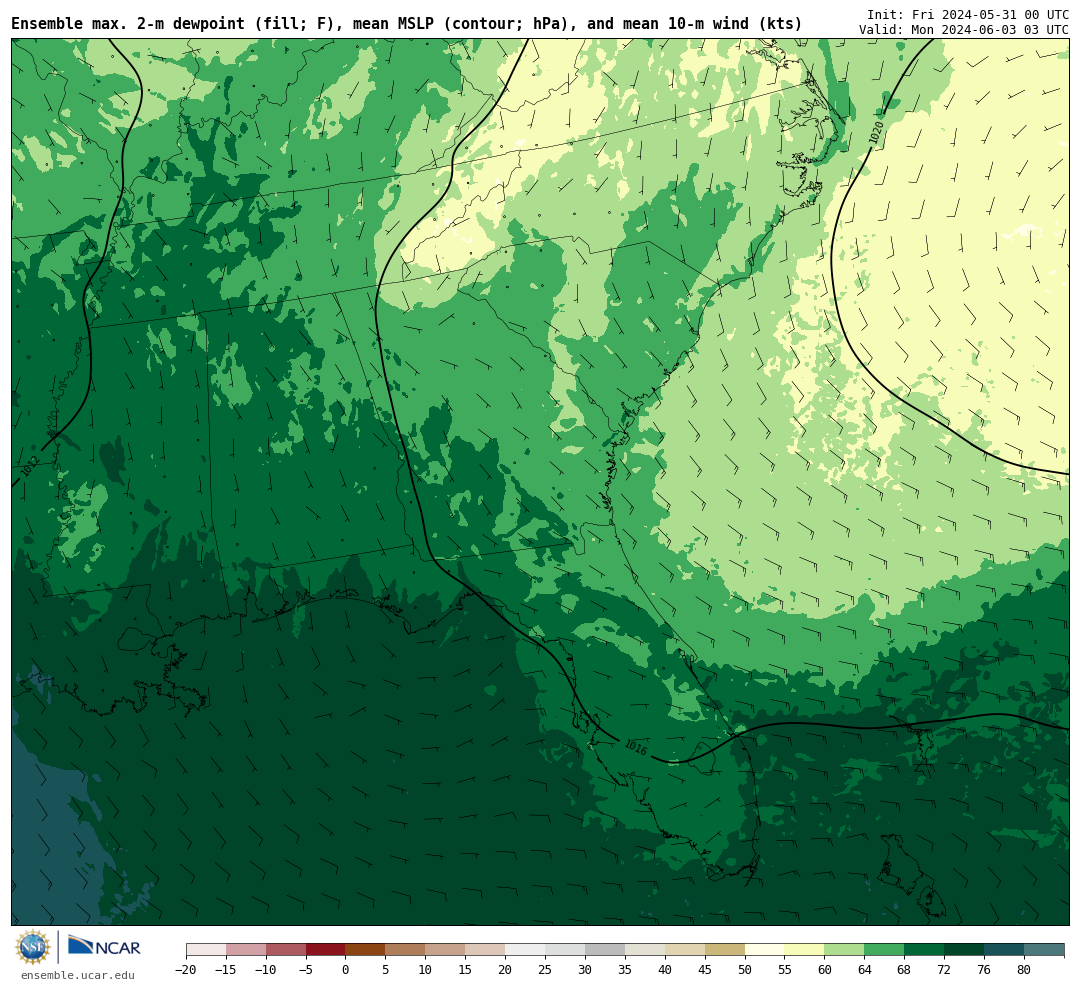Pick the pale yellow swatch between 50 and 55
Image resolution: width=1080 pixels, height=988 pixels.
coord(765,950)
